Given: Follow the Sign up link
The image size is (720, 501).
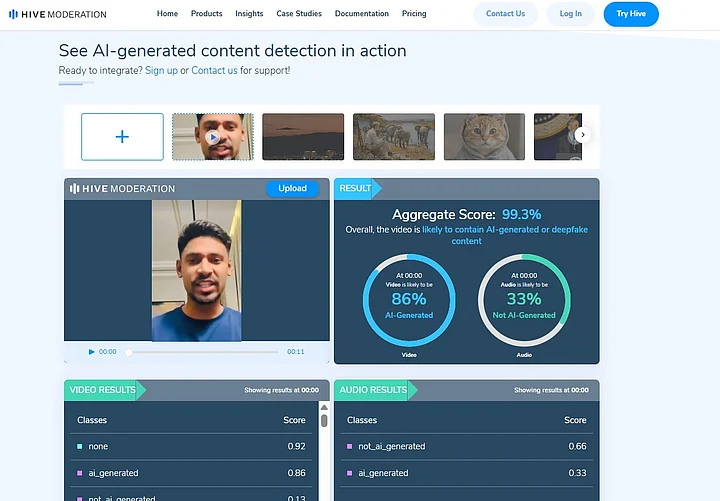Looking at the screenshot, I should coord(161,71).
